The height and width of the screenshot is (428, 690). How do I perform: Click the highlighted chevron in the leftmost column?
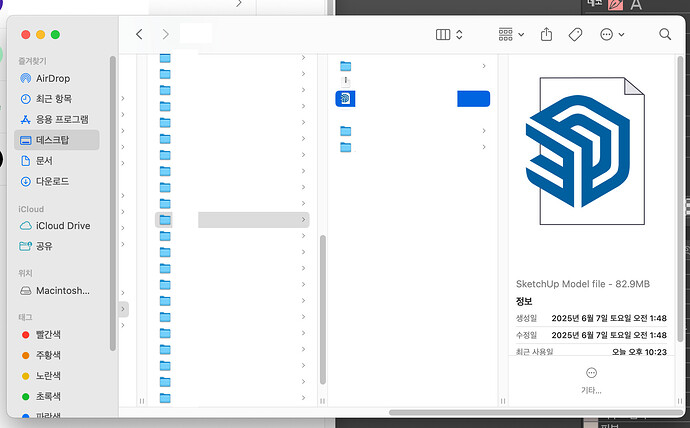(123, 309)
